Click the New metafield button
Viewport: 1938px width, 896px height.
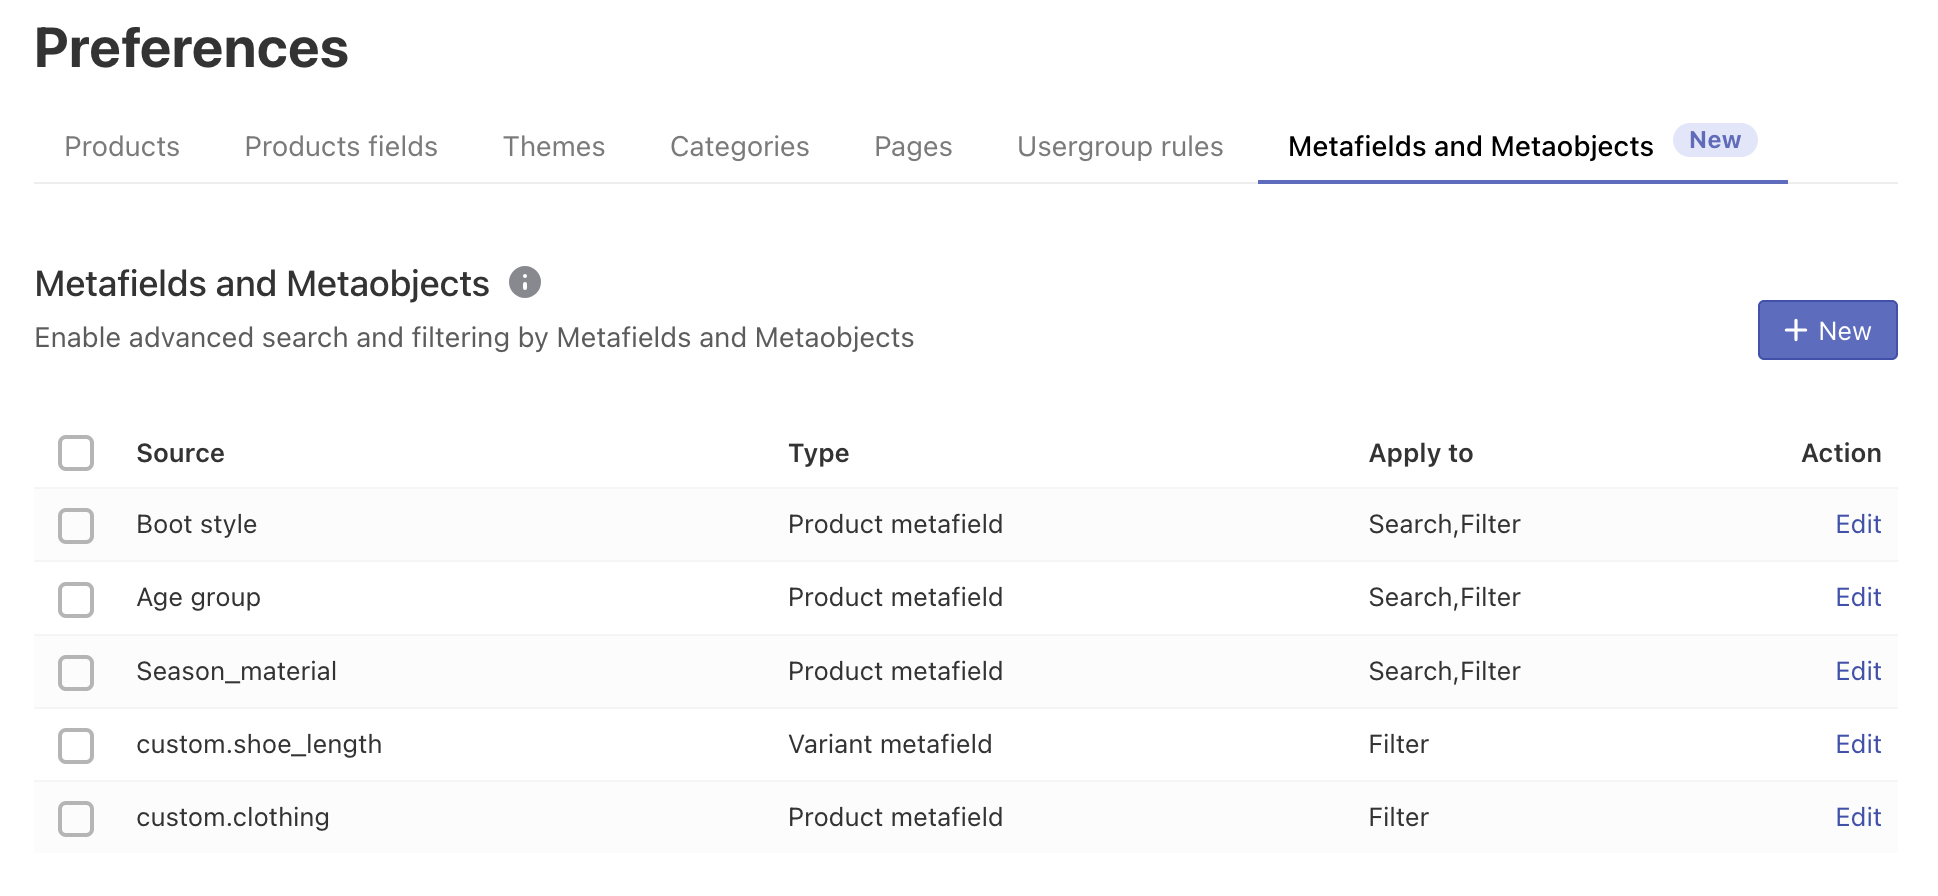1827,331
